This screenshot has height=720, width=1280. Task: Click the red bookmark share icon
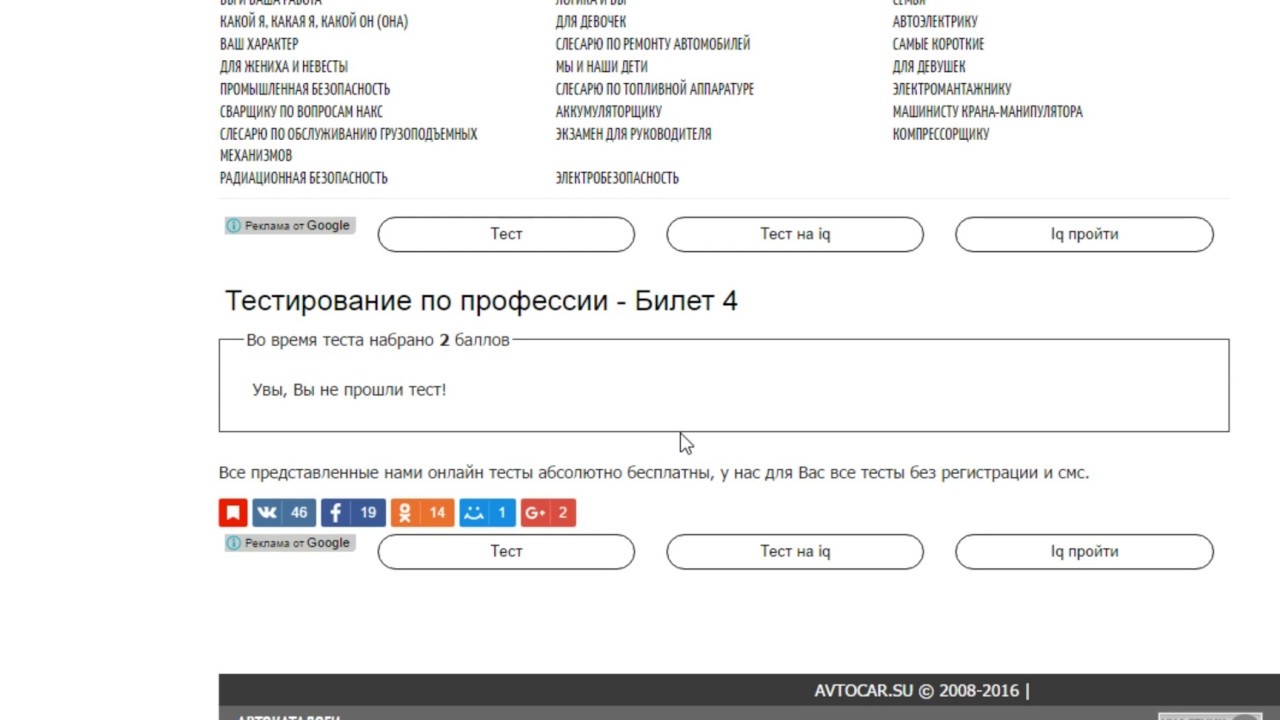[x=233, y=513]
